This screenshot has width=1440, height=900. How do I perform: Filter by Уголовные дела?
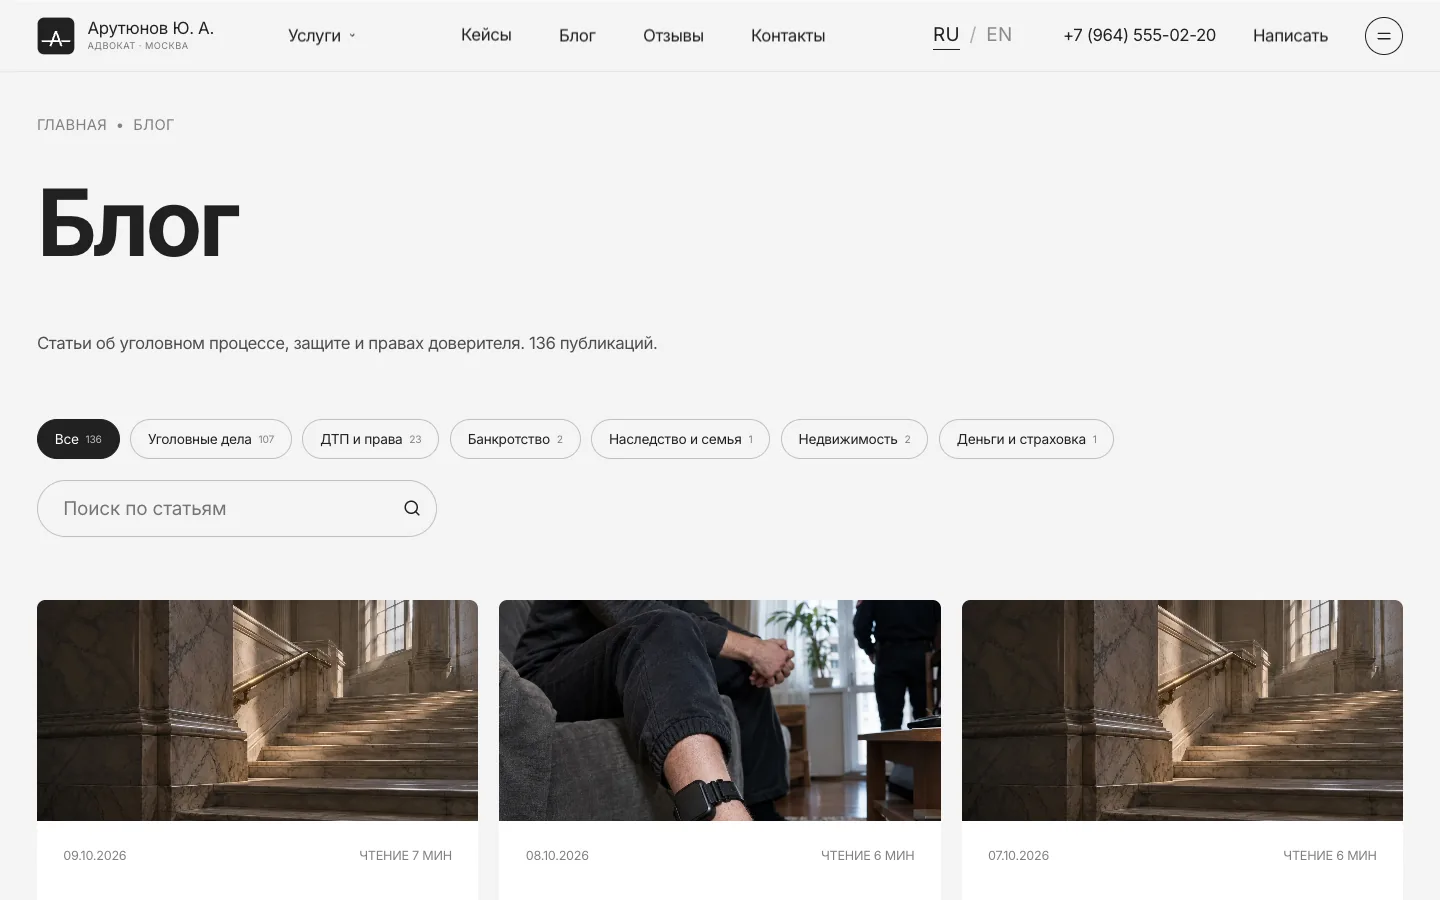[211, 439]
